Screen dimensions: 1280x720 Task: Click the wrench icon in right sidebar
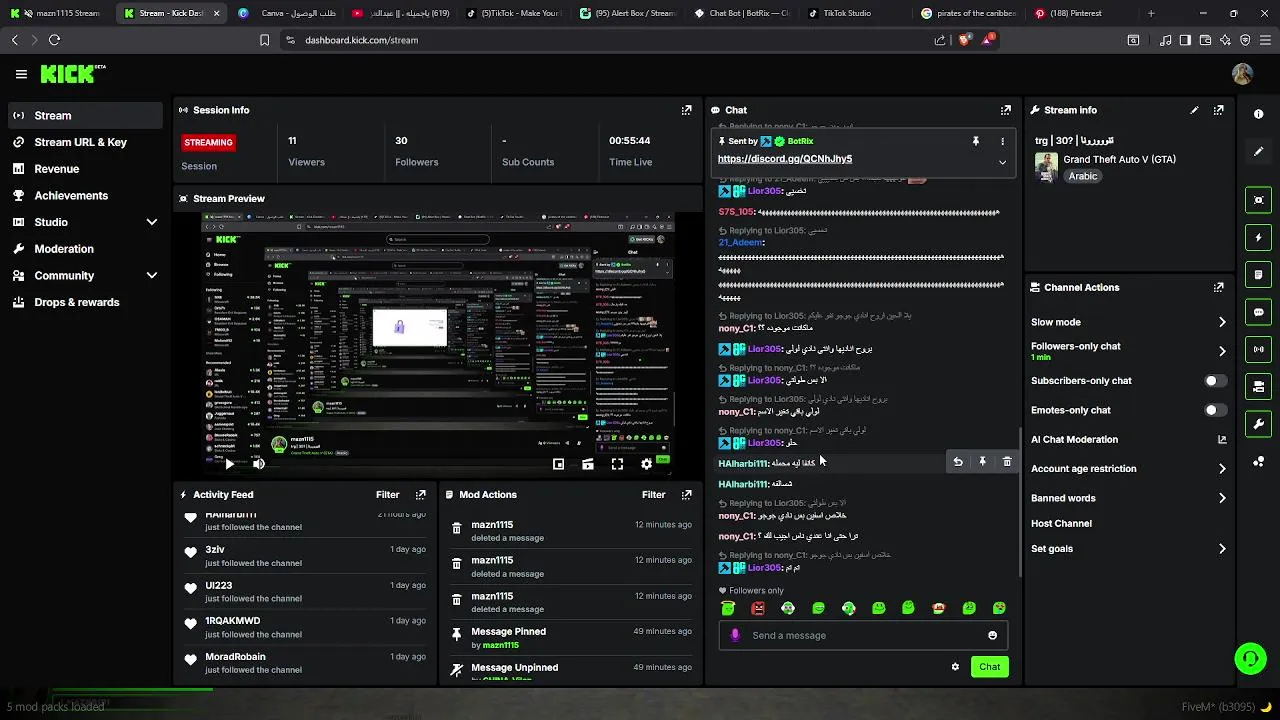click(x=1258, y=424)
